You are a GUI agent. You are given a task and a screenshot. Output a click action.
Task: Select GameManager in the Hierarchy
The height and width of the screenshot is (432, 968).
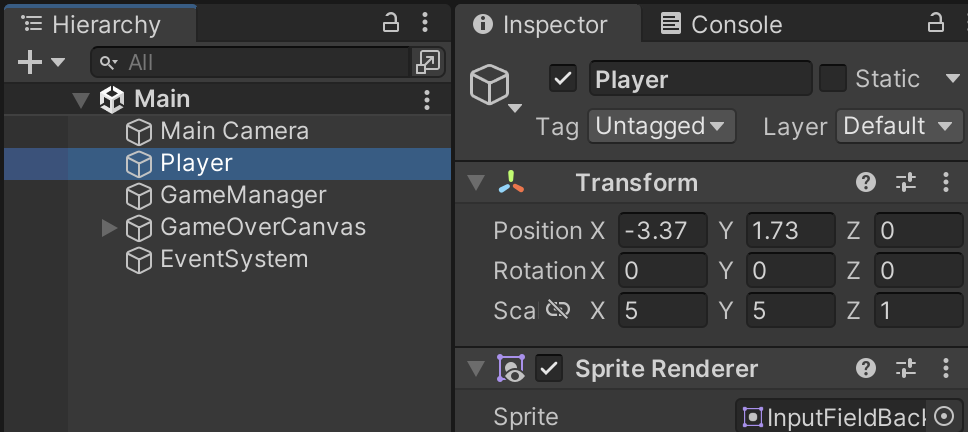(243, 195)
